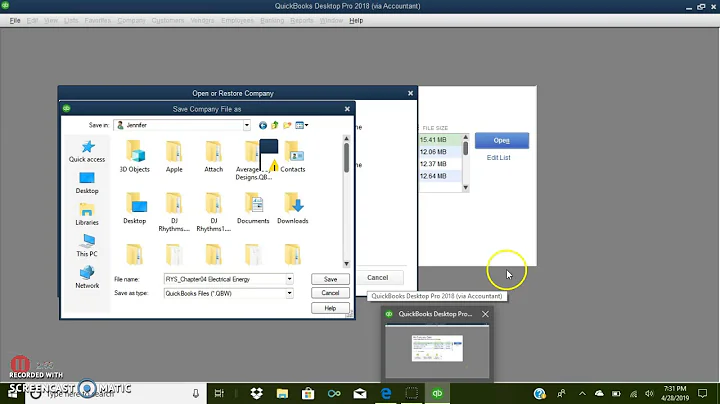Open the Reports menu
720x404 pixels.
tap(302, 21)
